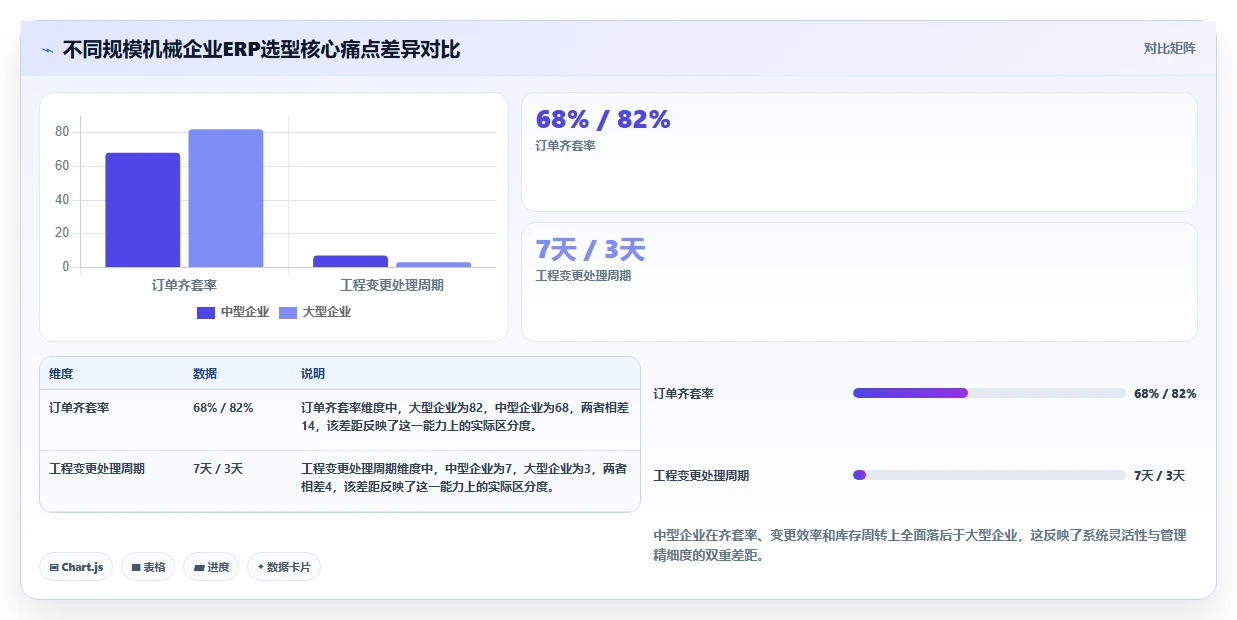
Task: Click the 对比矩阵 label in header
Action: tap(1170, 48)
